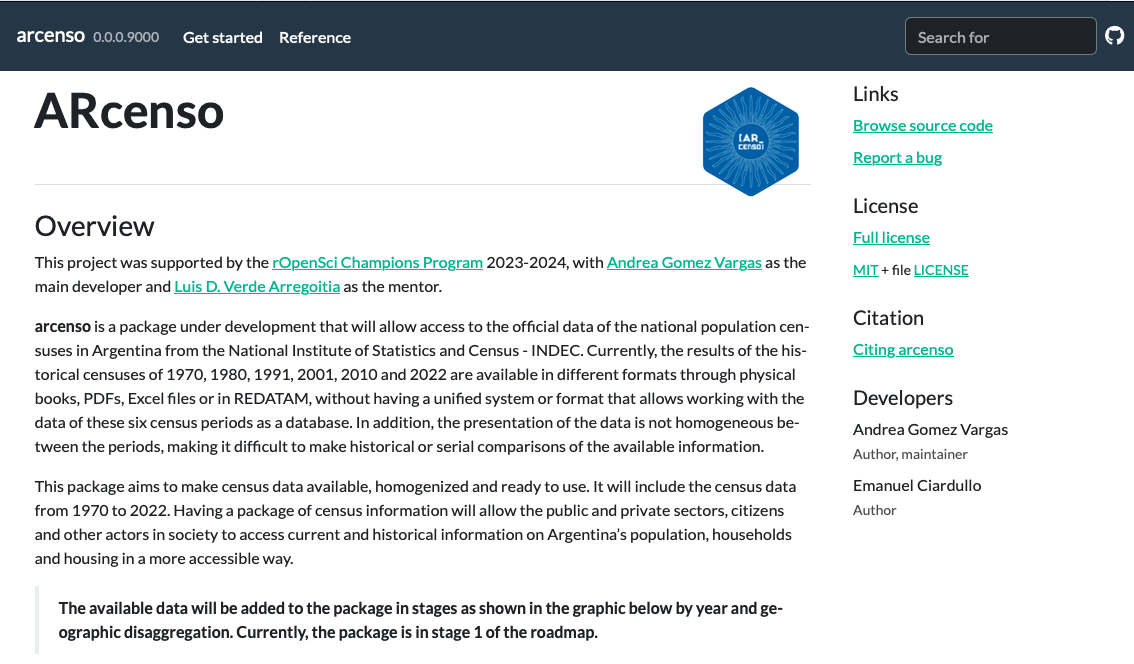Open the GitHub icon in navbar
1134x664 pixels.
(x=1114, y=36)
